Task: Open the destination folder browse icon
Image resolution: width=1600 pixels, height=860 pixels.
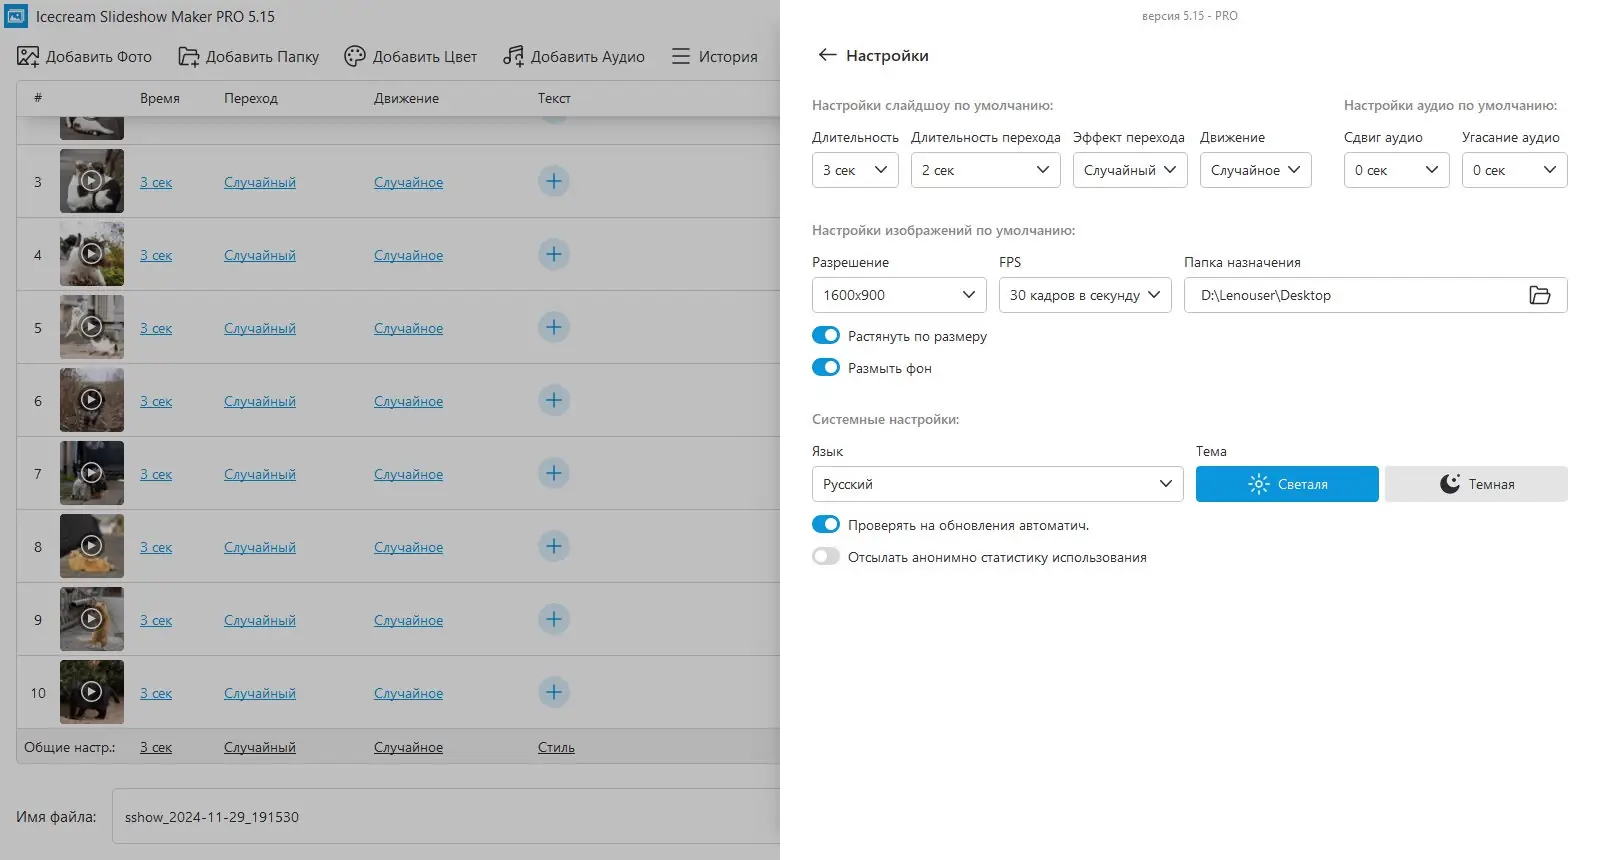Action: pos(1539,295)
